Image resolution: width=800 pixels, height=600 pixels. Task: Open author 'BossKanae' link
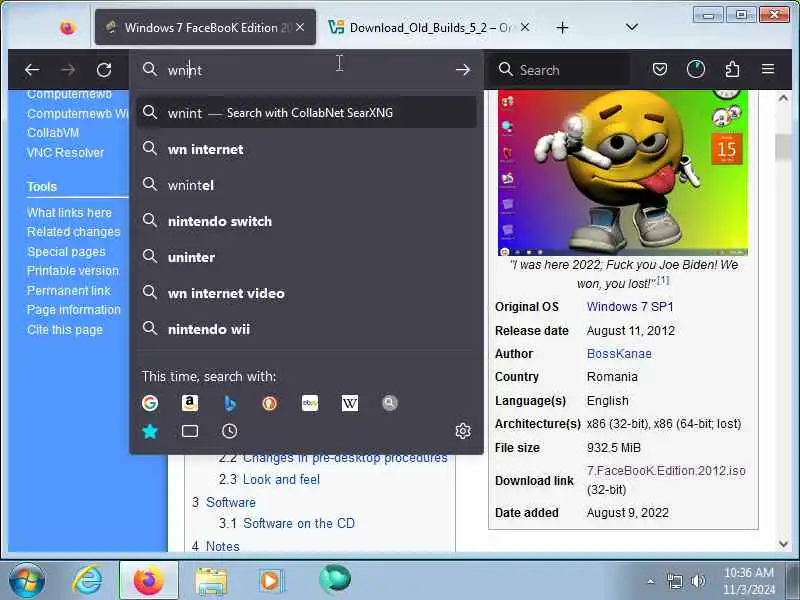pyautogui.click(x=619, y=354)
